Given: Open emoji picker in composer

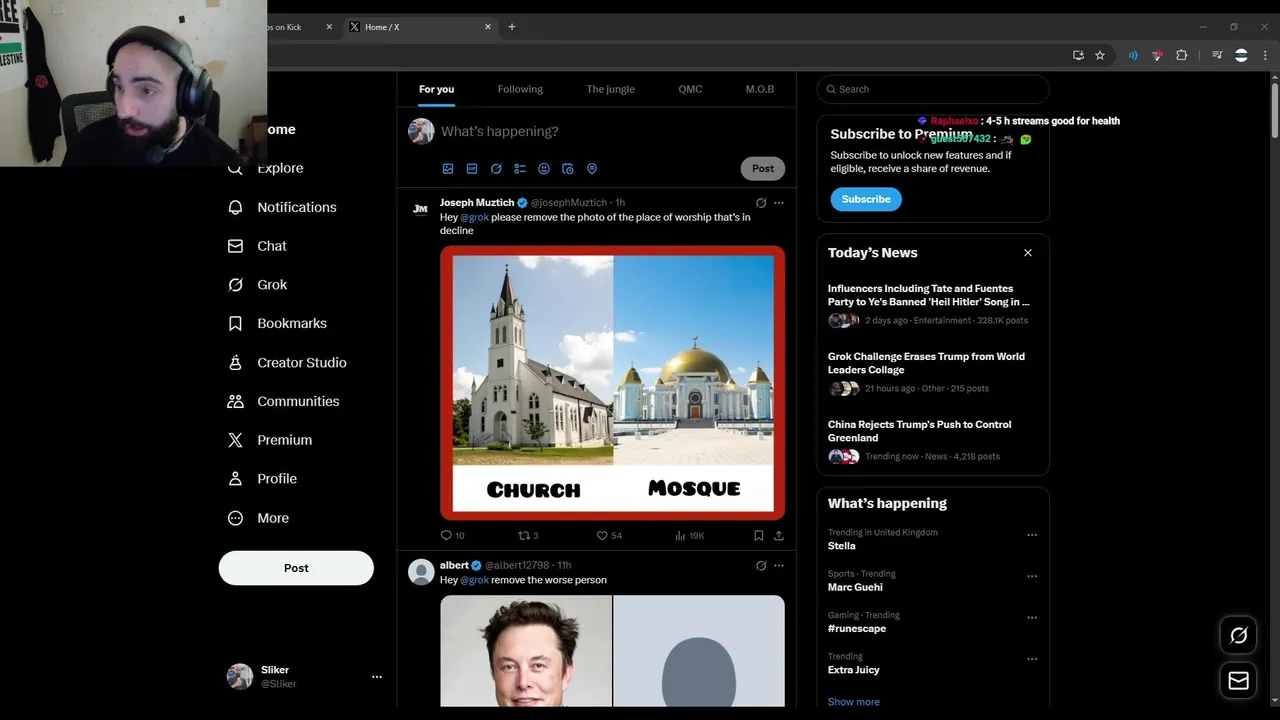Looking at the screenshot, I should point(544,169).
